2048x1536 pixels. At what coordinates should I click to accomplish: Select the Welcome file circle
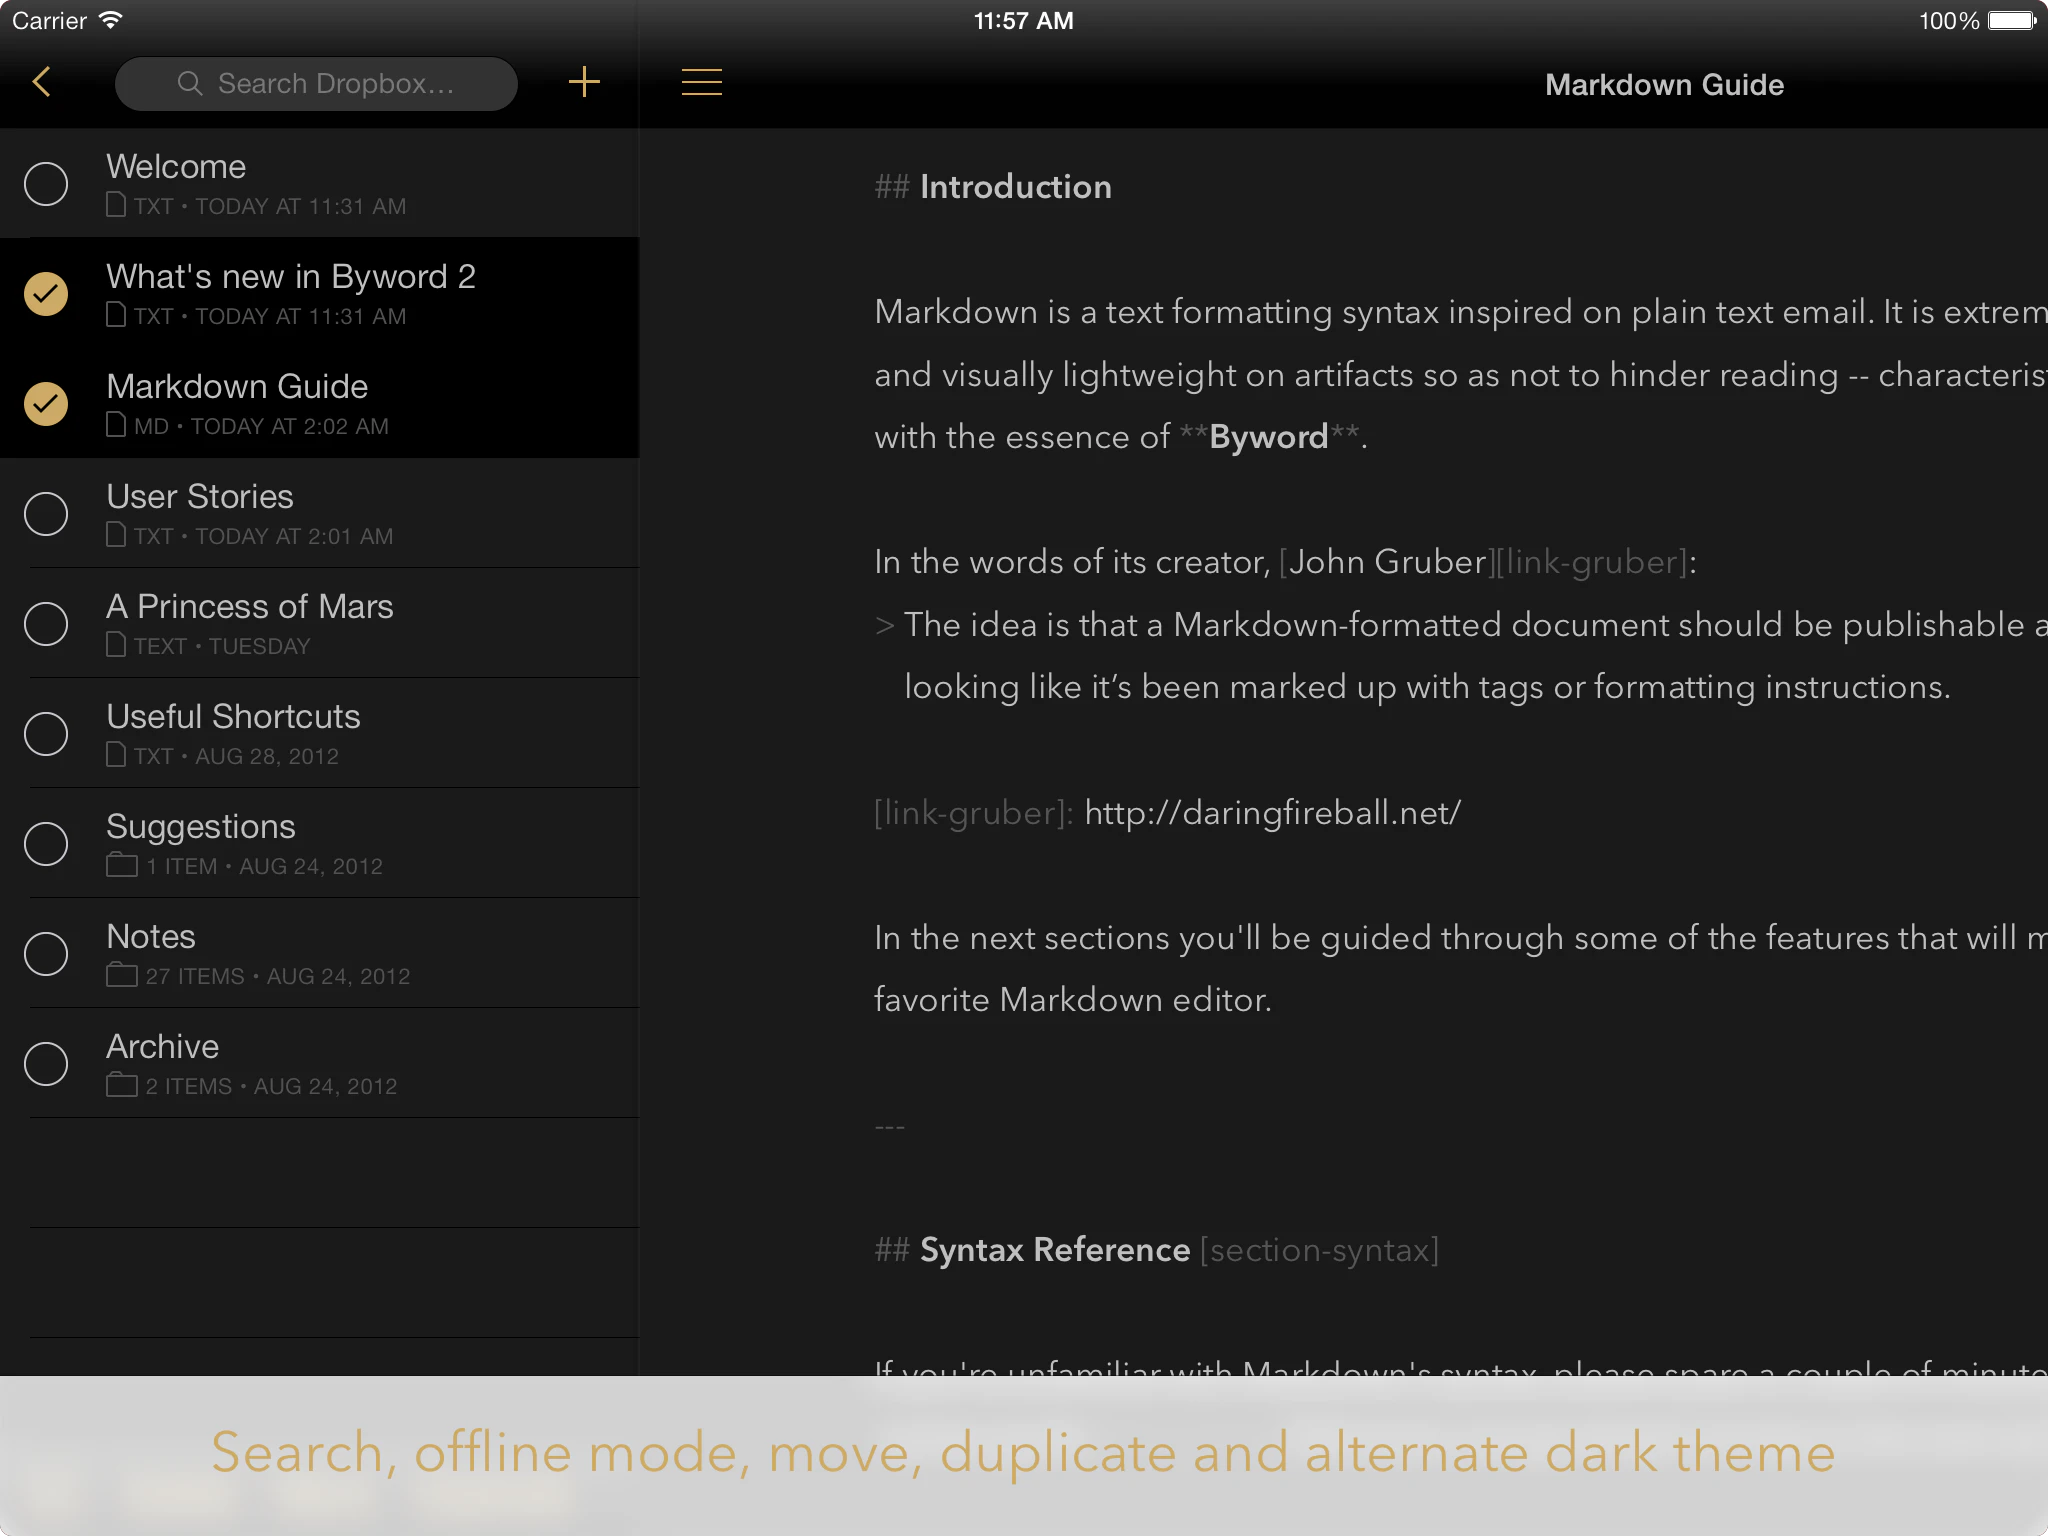pos(46,184)
